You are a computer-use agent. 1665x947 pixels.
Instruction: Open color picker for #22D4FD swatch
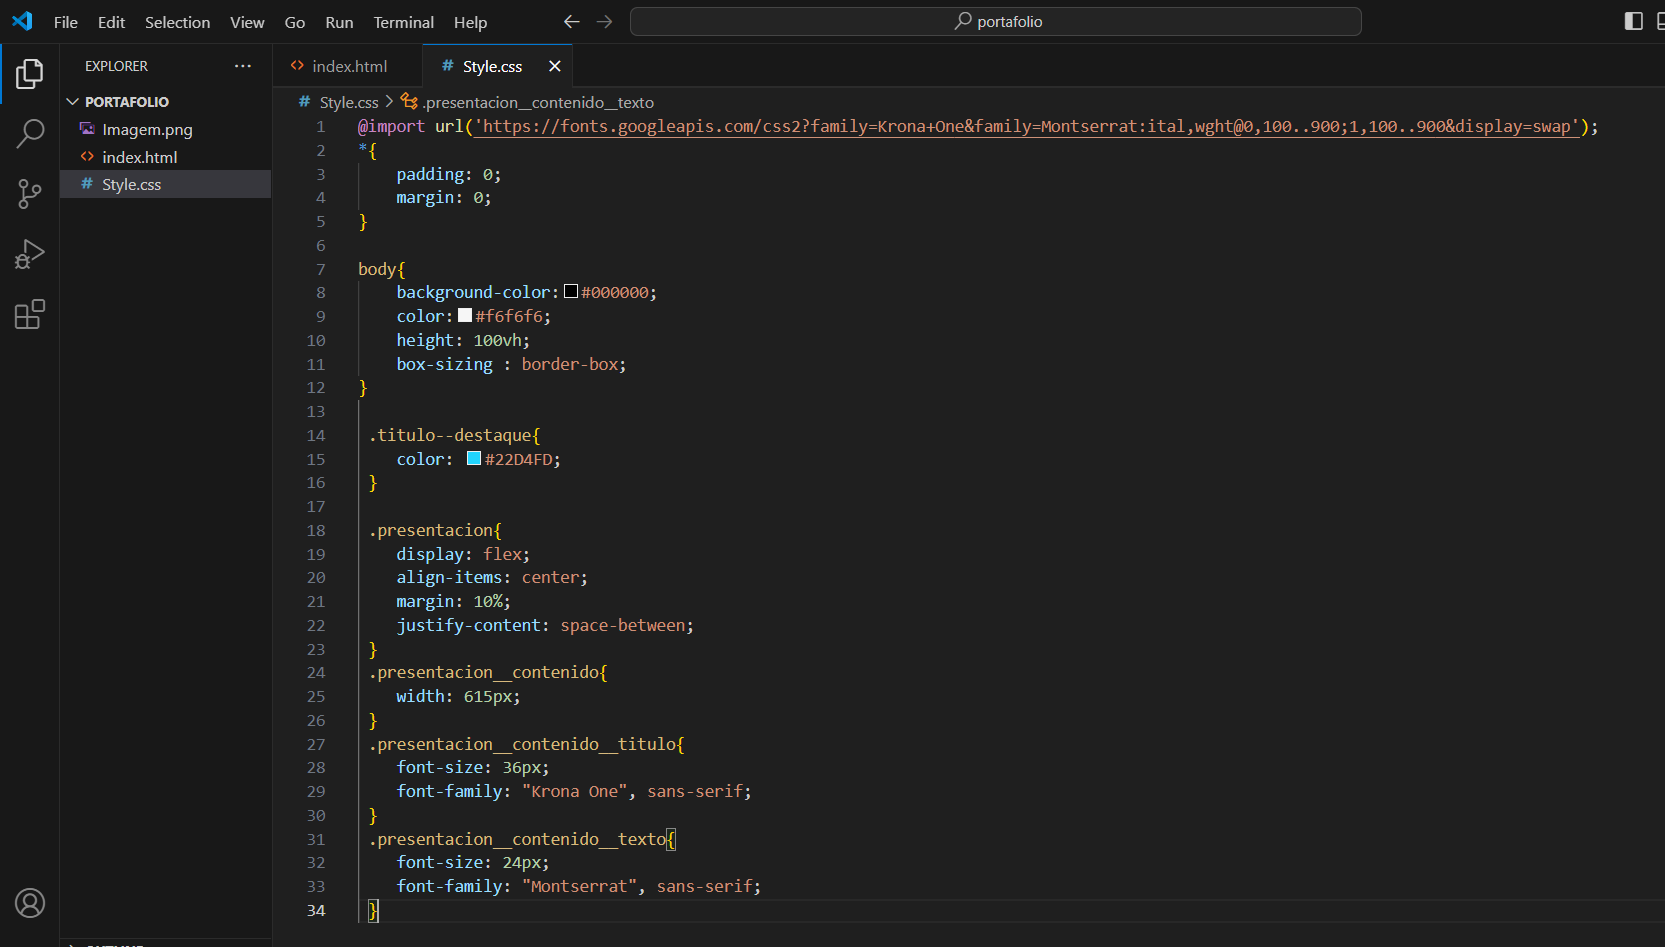pyautogui.click(x=474, y=458)
